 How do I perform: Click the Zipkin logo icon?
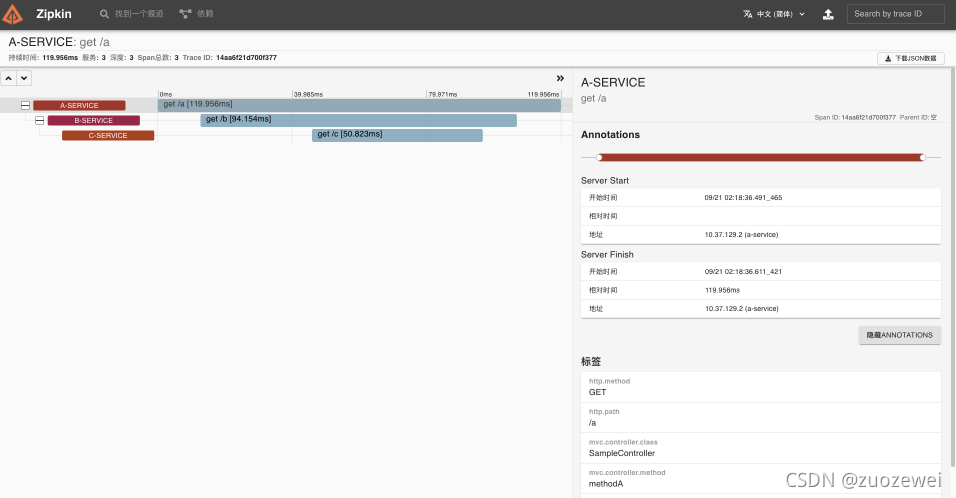tap(12, 15)
